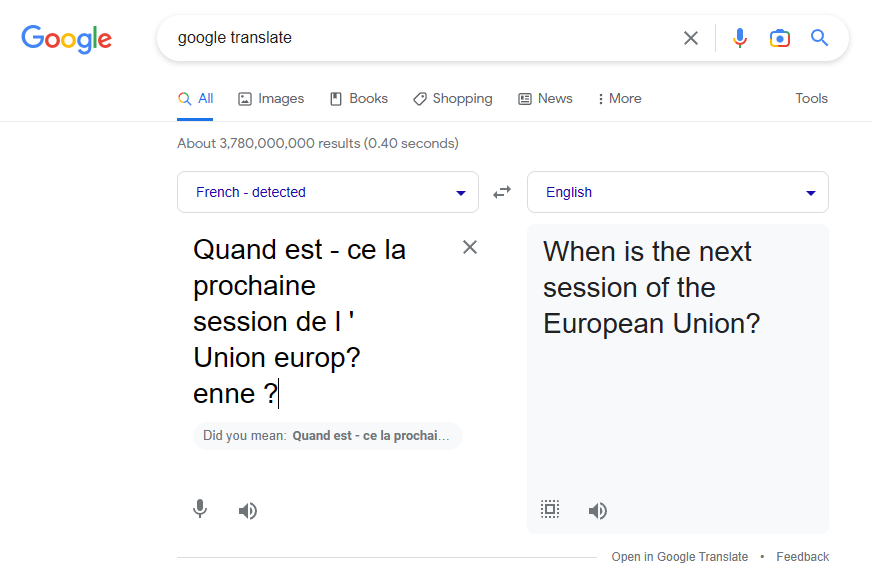Clear the google translate search query

pyautogui.click(x=691, y=38)
